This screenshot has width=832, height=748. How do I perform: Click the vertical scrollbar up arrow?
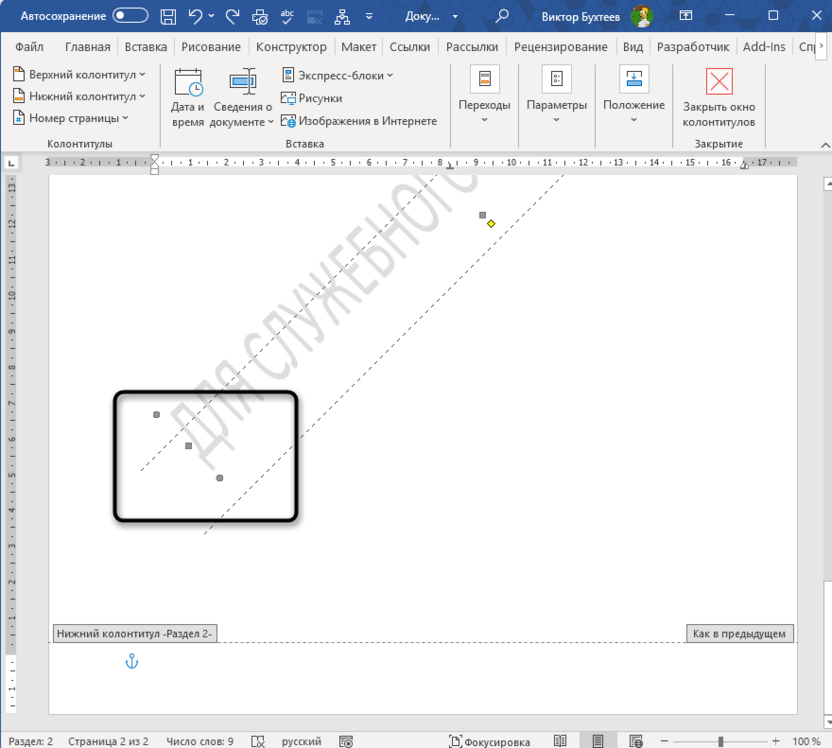pos(827,184)
